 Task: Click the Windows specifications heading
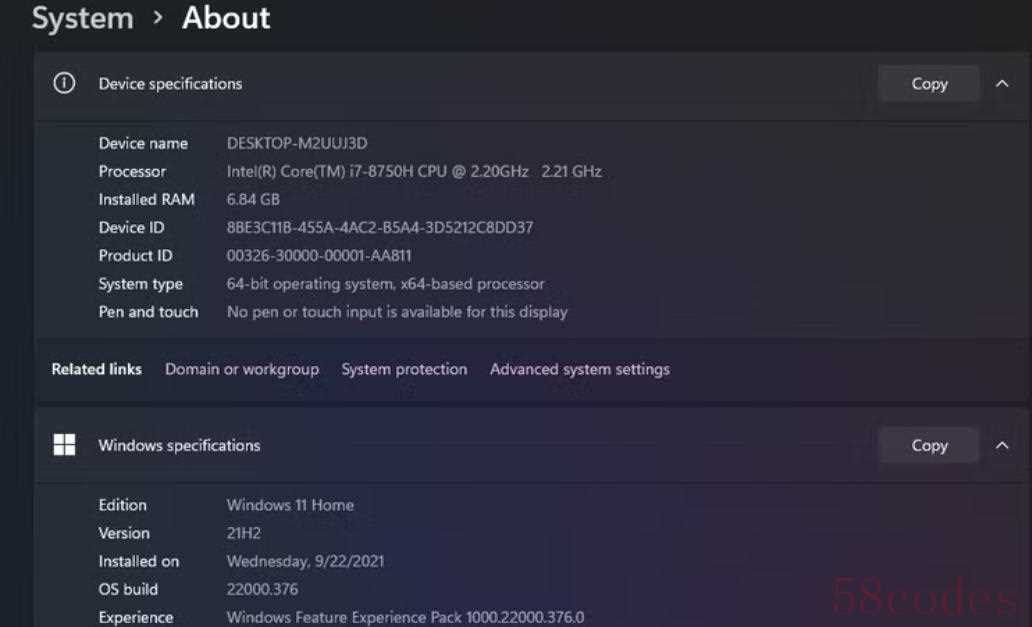click(x=179, y=446)
